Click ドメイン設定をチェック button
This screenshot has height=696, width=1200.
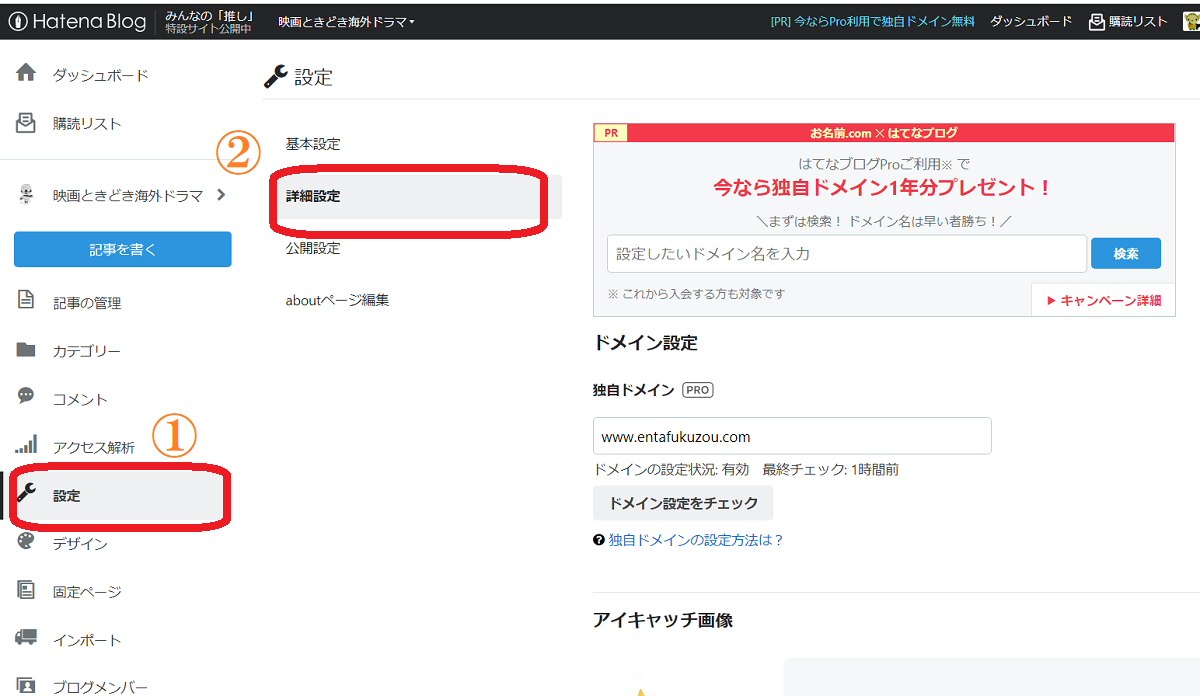tap(683, 503)
